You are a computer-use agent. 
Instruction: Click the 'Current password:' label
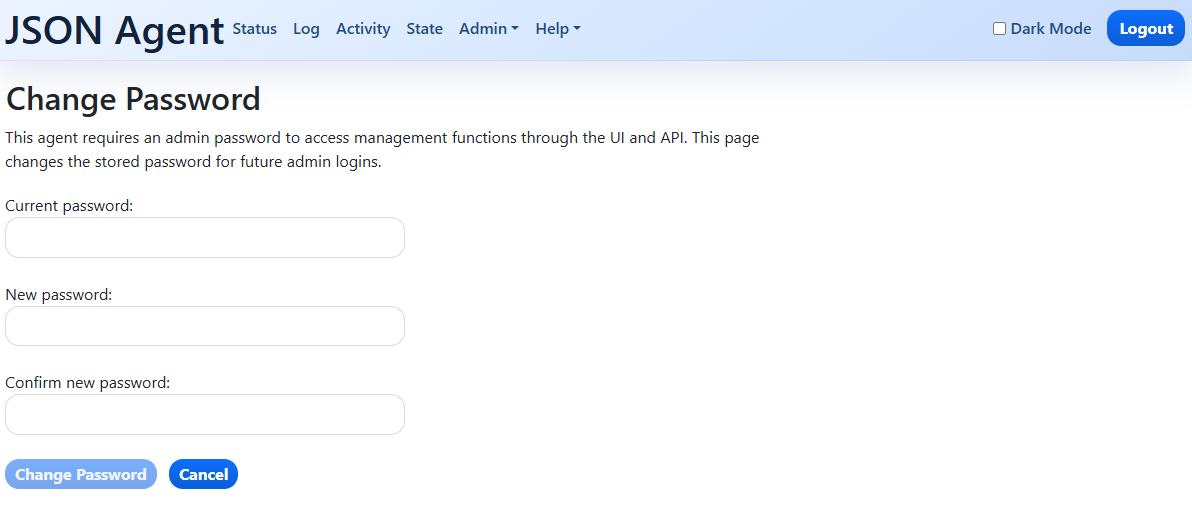pyautogui.click(x=69, y=206)
